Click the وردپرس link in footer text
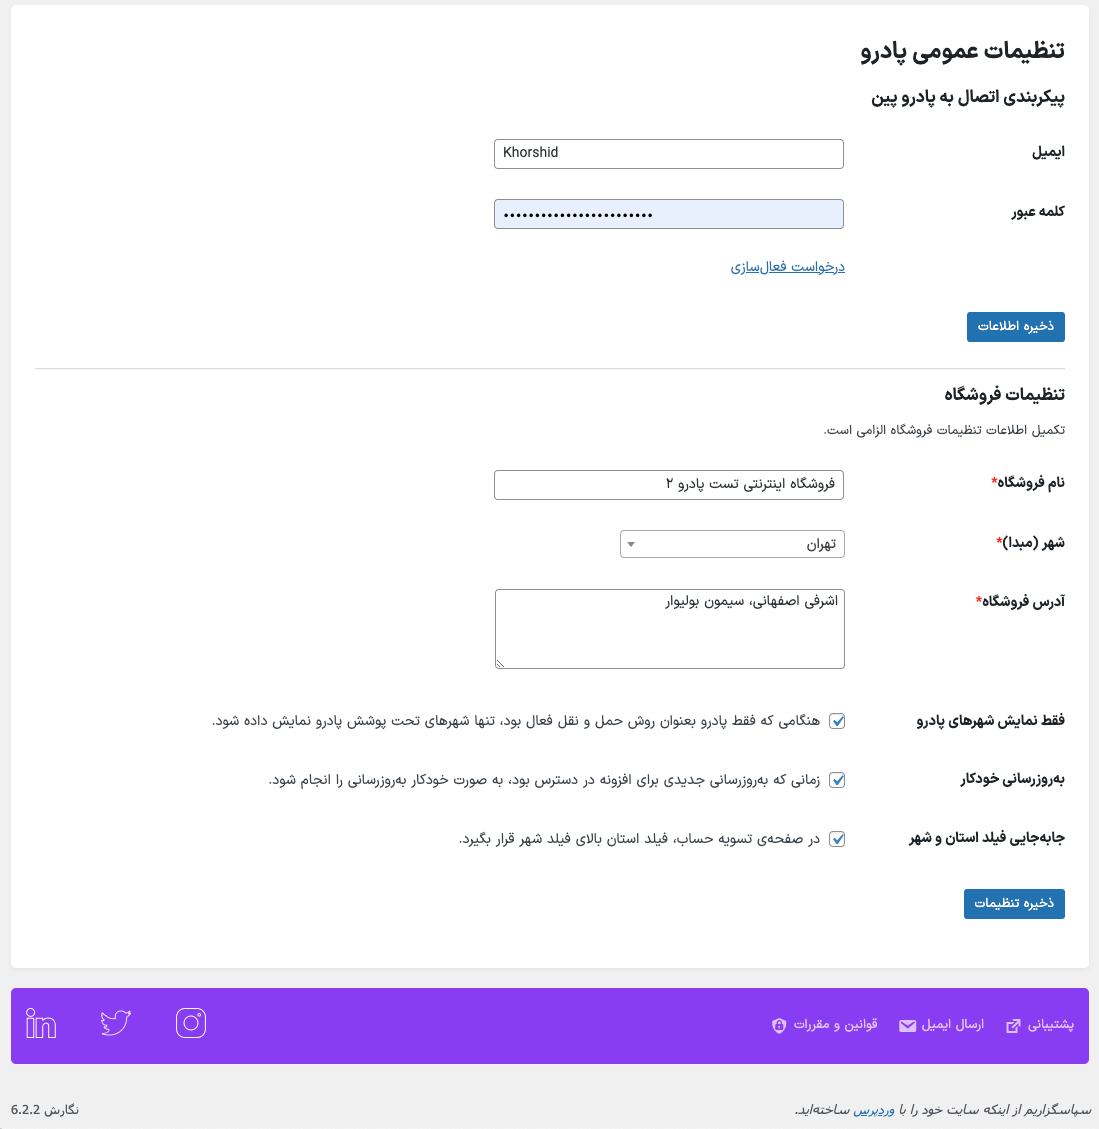The height and width of the screenshot is (1129, 1099). click(874, 1110)
